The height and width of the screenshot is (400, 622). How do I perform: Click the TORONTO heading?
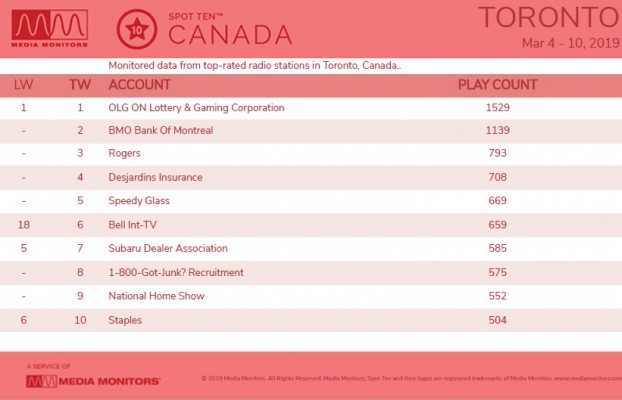(550, 17)
